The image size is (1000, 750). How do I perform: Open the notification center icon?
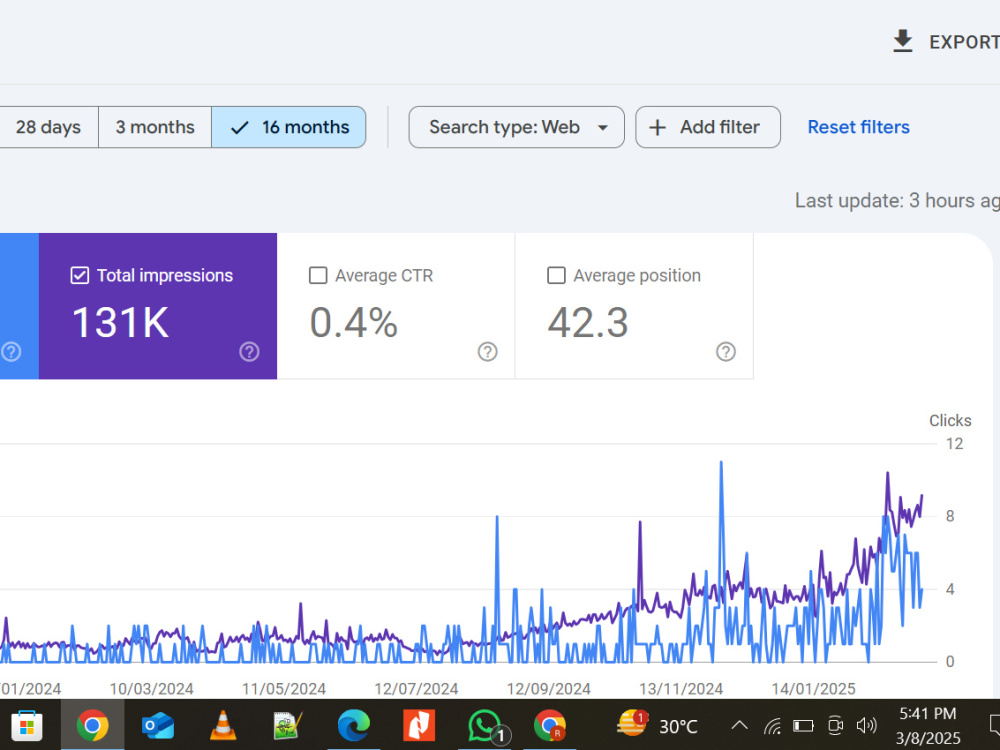click(994, 725)
